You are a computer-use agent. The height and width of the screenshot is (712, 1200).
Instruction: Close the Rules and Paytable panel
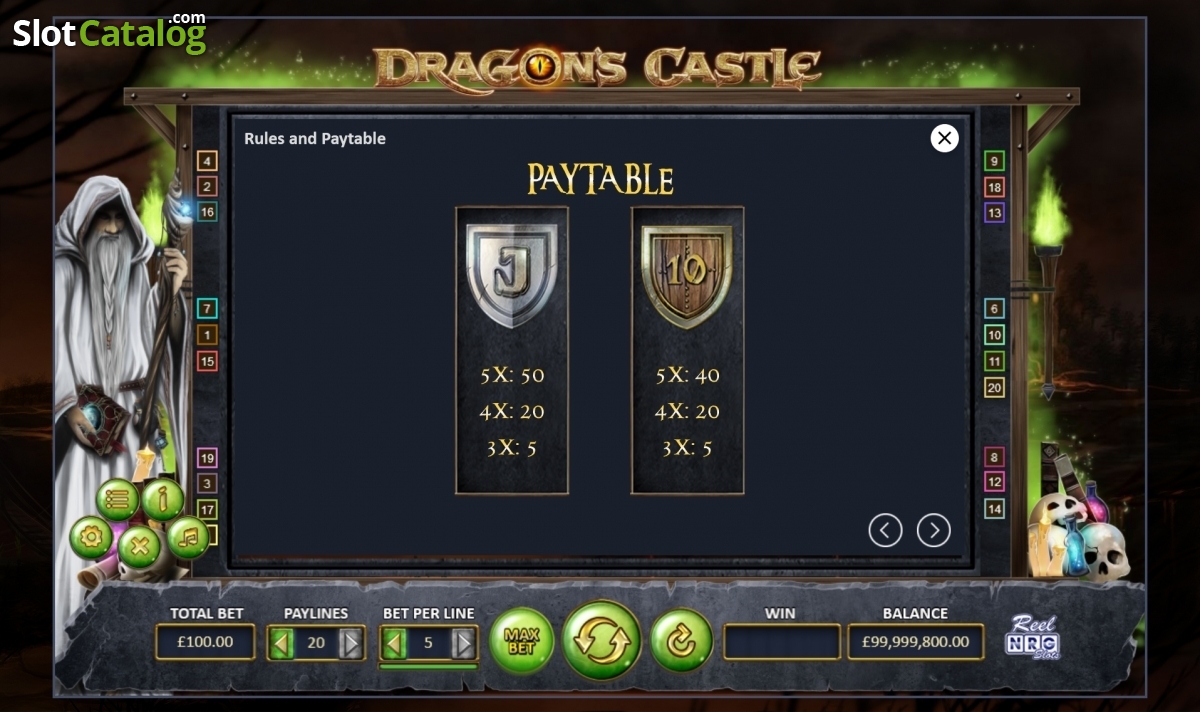pyautogui.click(x=944, y=138)
